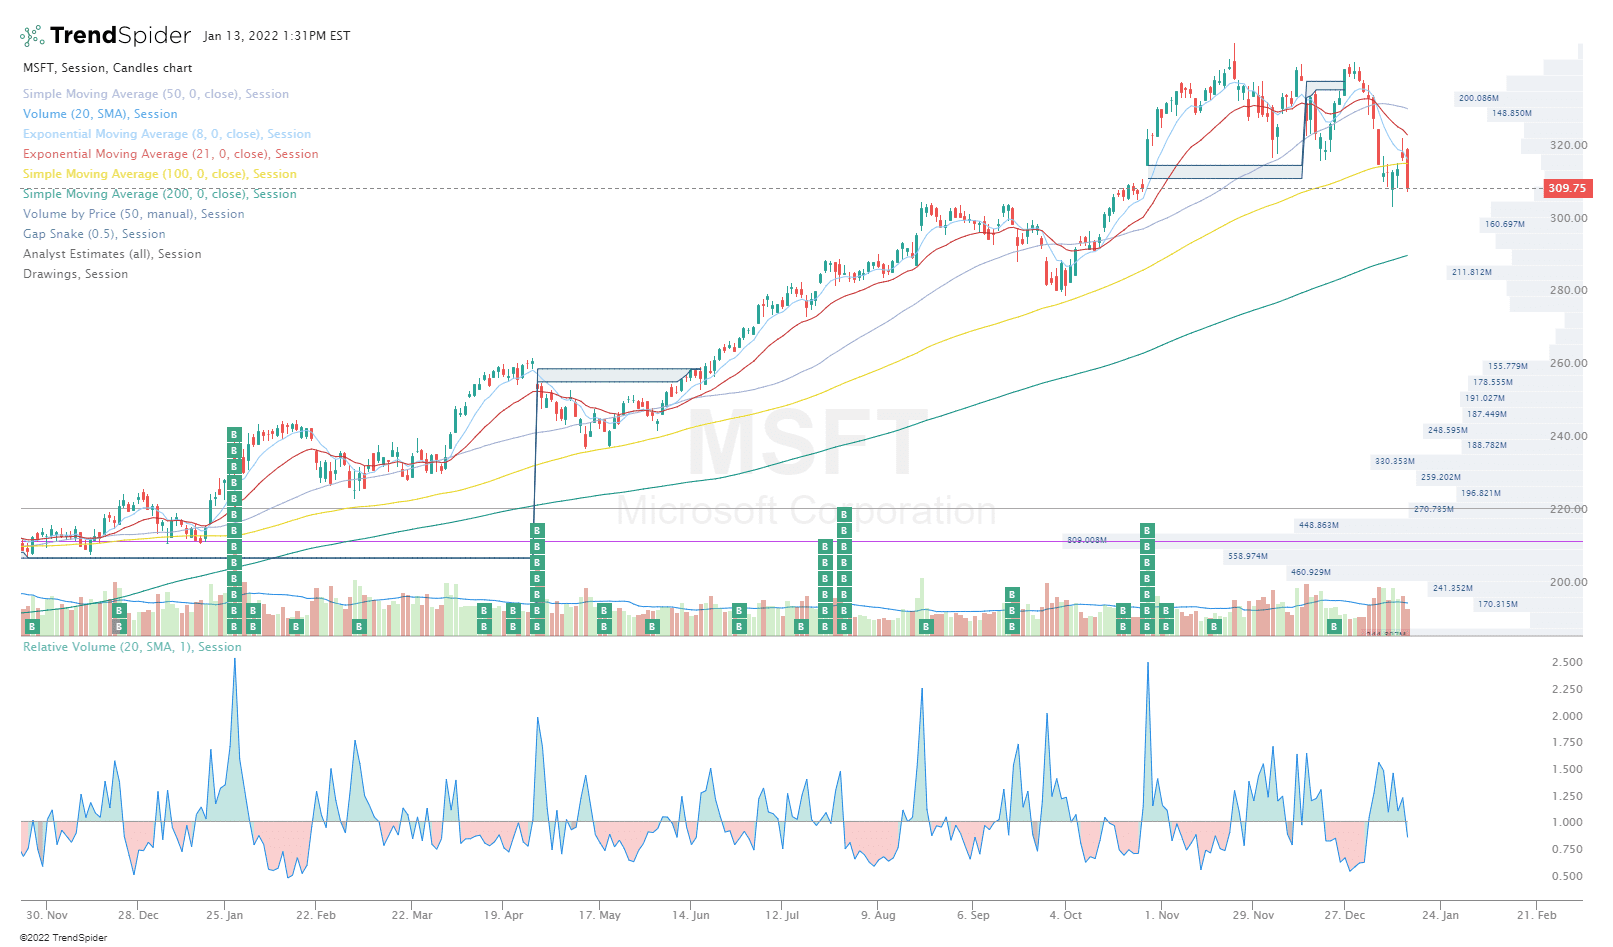Click the 330.353M volume-by-price label
This screenshot has width=1613, height=947.
(x=1395, y=461)
